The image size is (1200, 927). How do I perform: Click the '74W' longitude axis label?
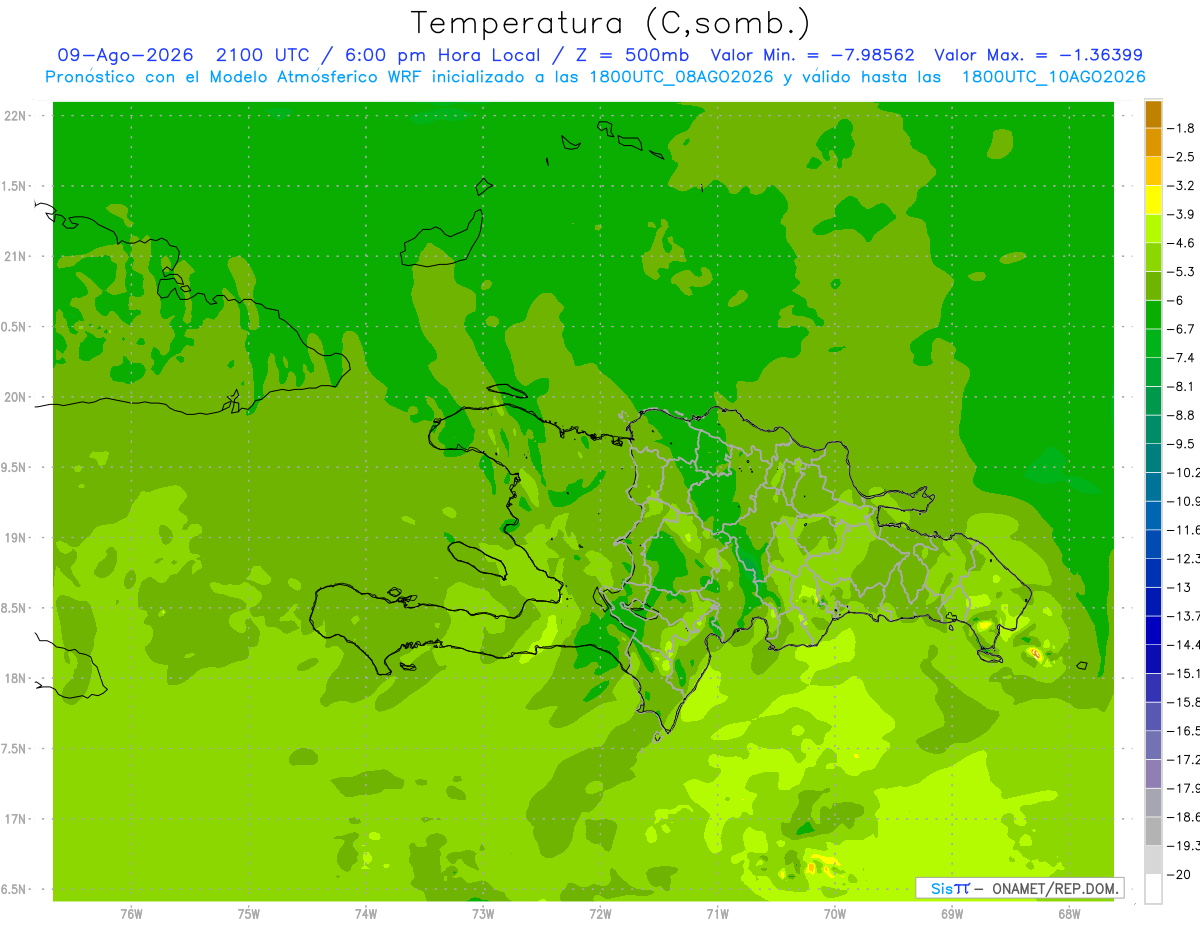tap(365, 914)
